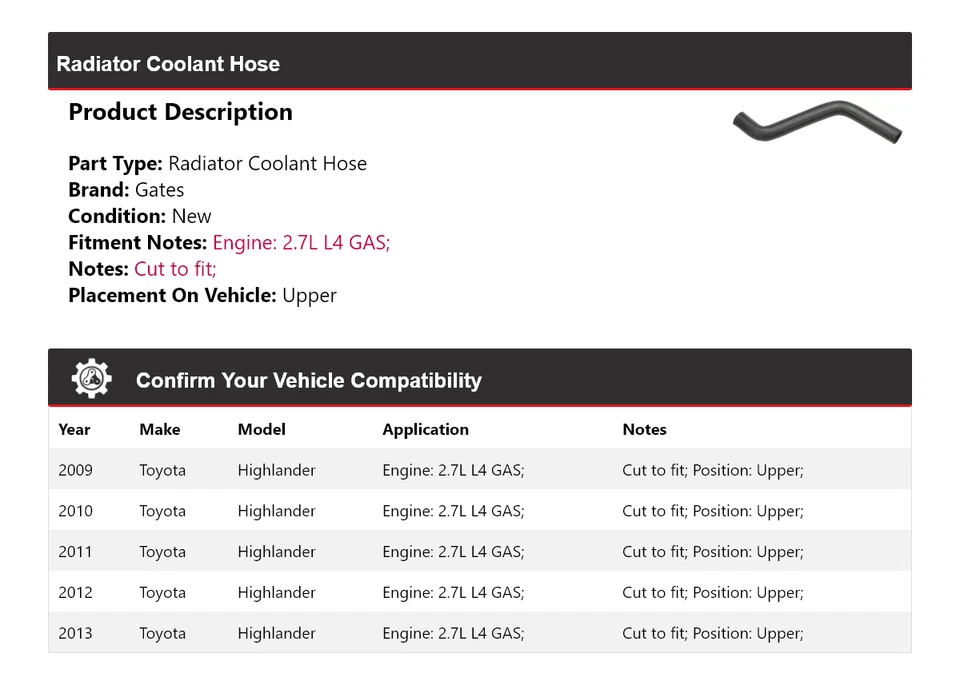The width and height of the screenshot is (960, 685).
Task: Select the 2010 year cell
Action: [75, 511]
